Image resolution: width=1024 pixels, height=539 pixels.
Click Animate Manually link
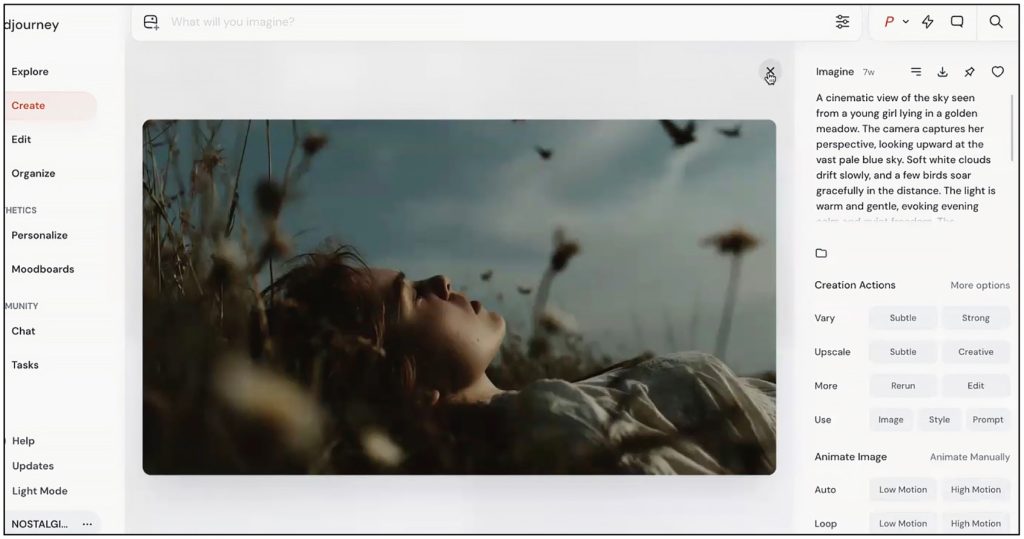(969, 457)
